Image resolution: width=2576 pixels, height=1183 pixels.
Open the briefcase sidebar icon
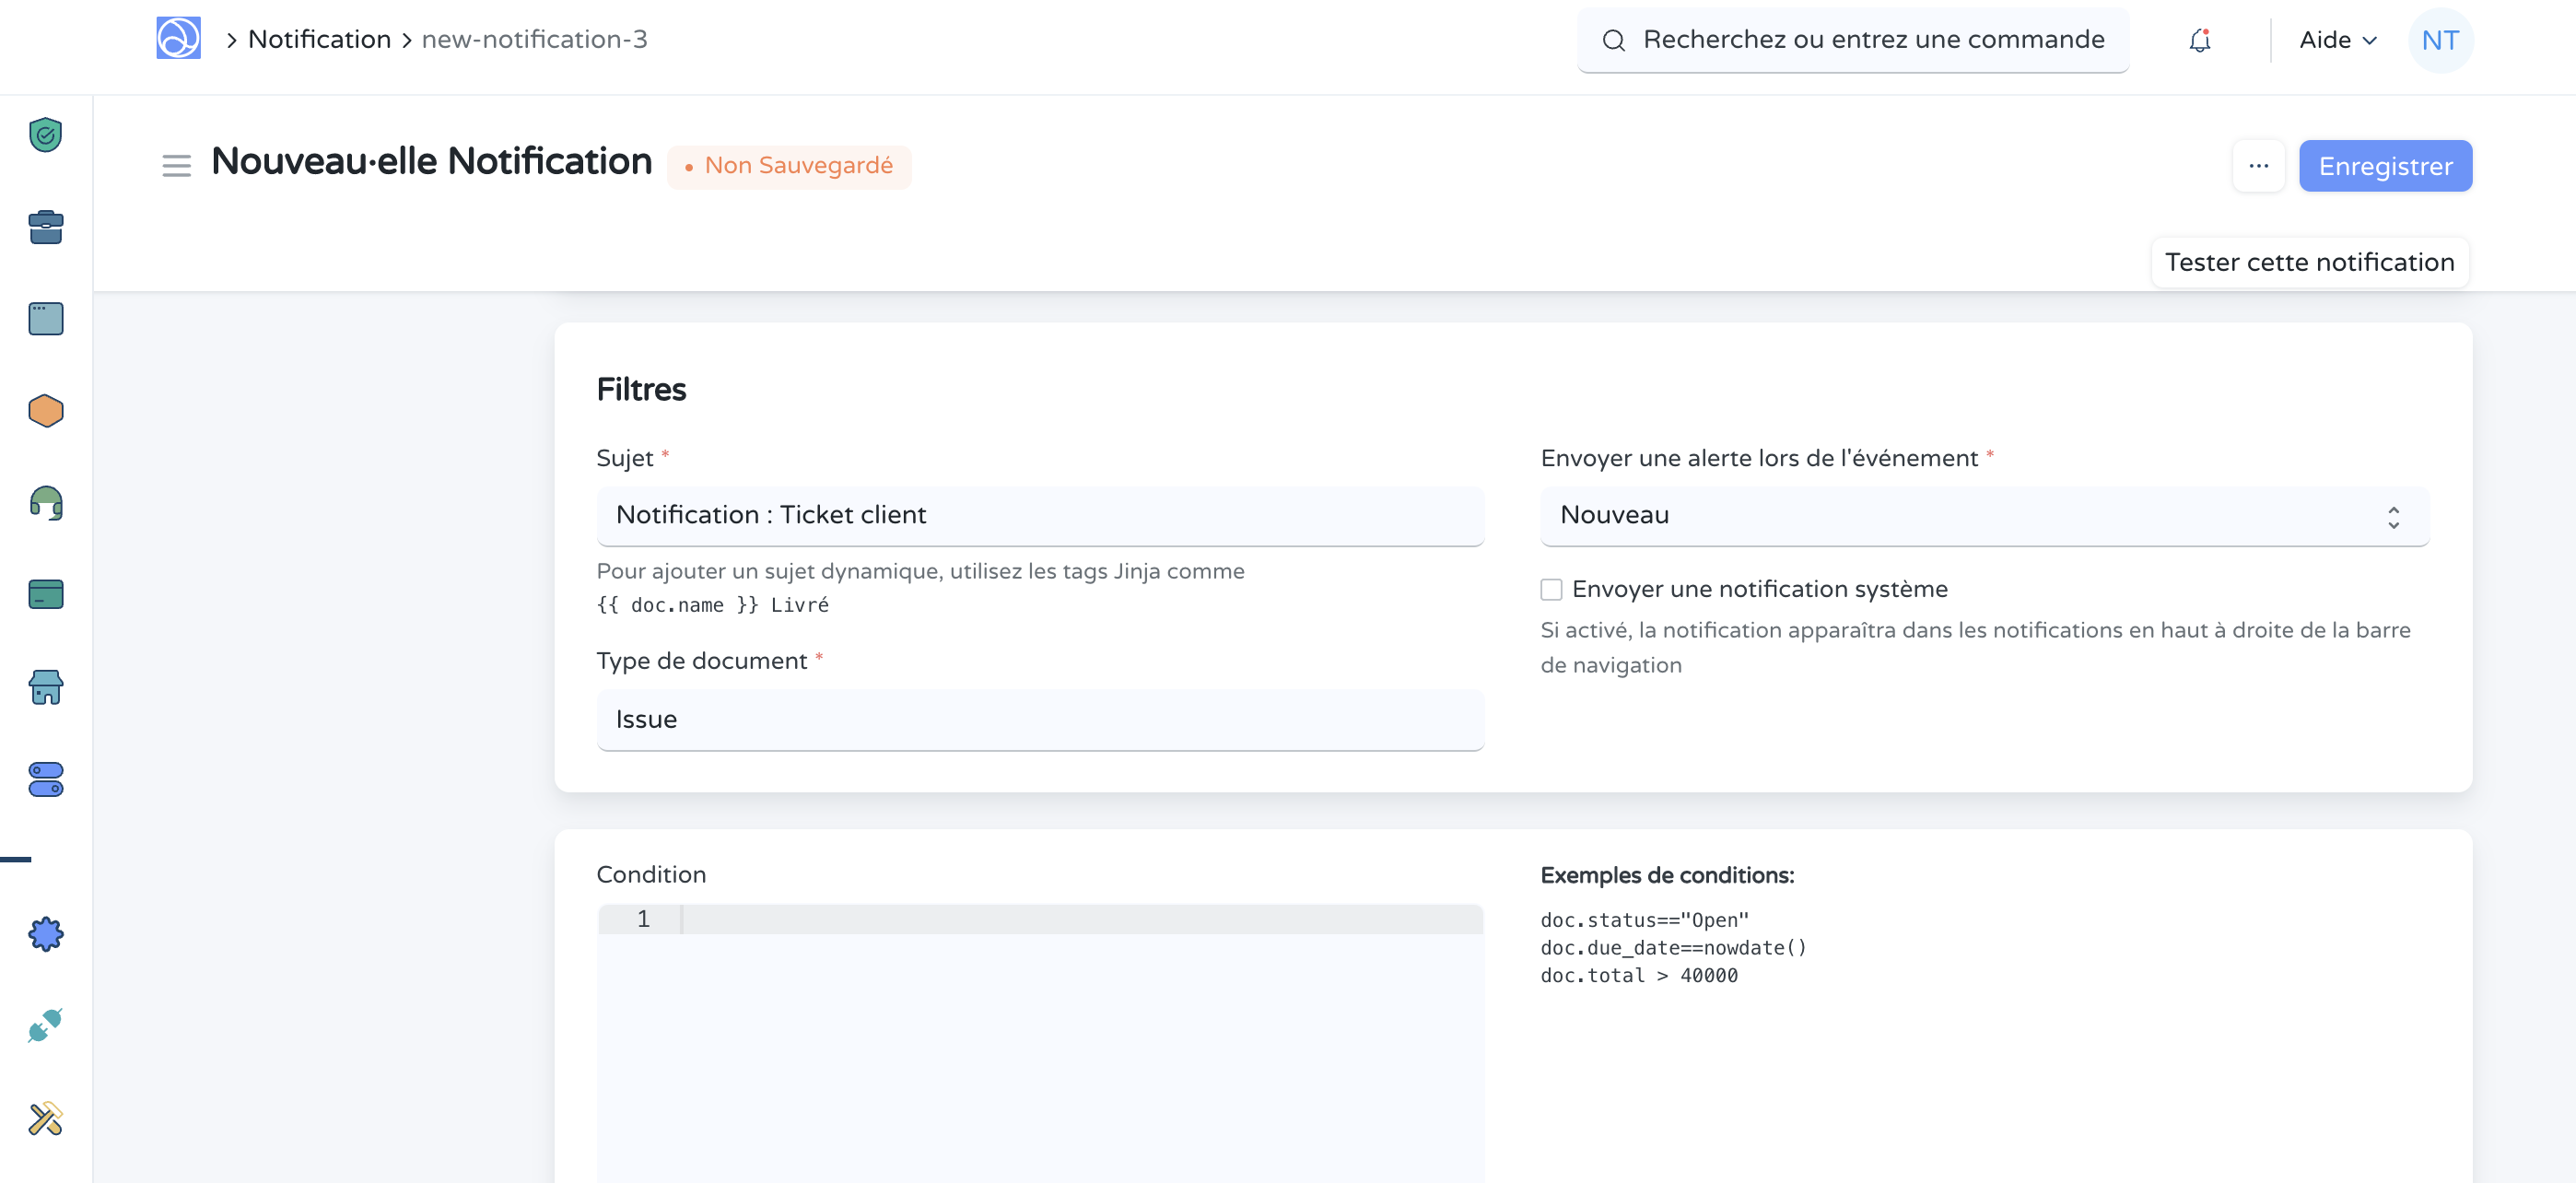[x=46, y=227]
